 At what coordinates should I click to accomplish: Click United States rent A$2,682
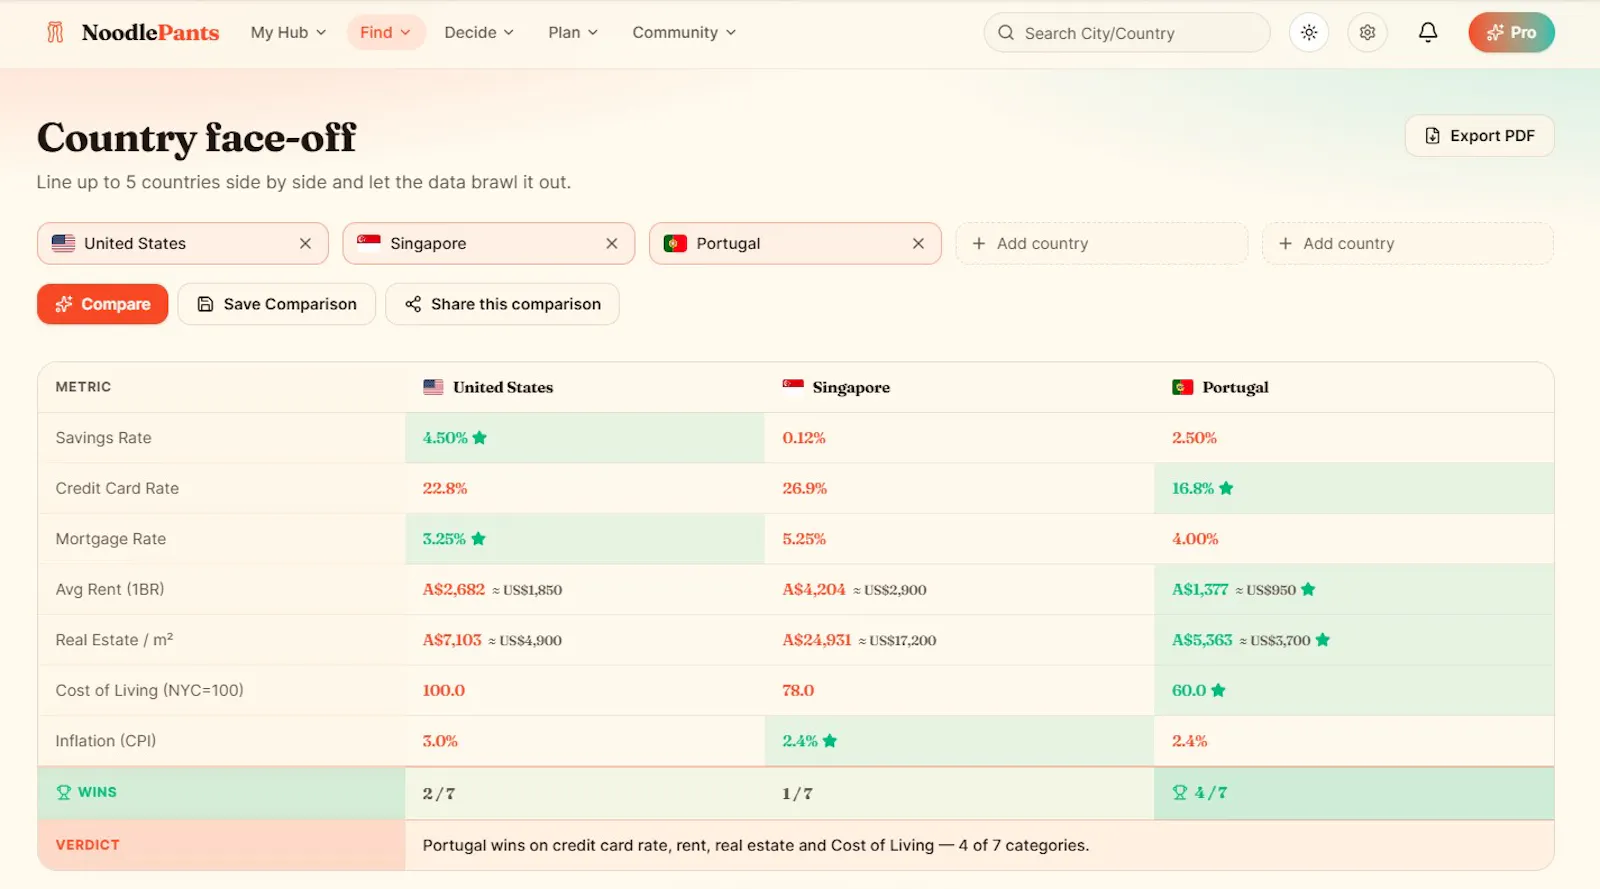pyautogui.click(x=454, y=589)
